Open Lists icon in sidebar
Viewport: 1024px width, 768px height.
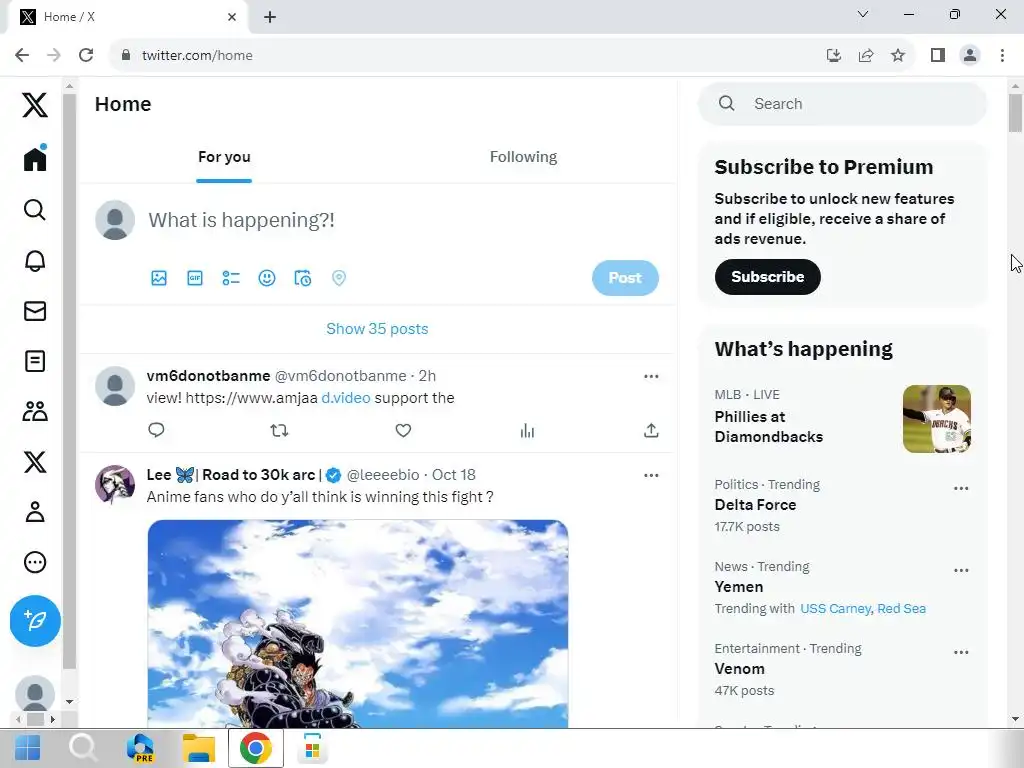pyautogui.click(x=35, y=361)
